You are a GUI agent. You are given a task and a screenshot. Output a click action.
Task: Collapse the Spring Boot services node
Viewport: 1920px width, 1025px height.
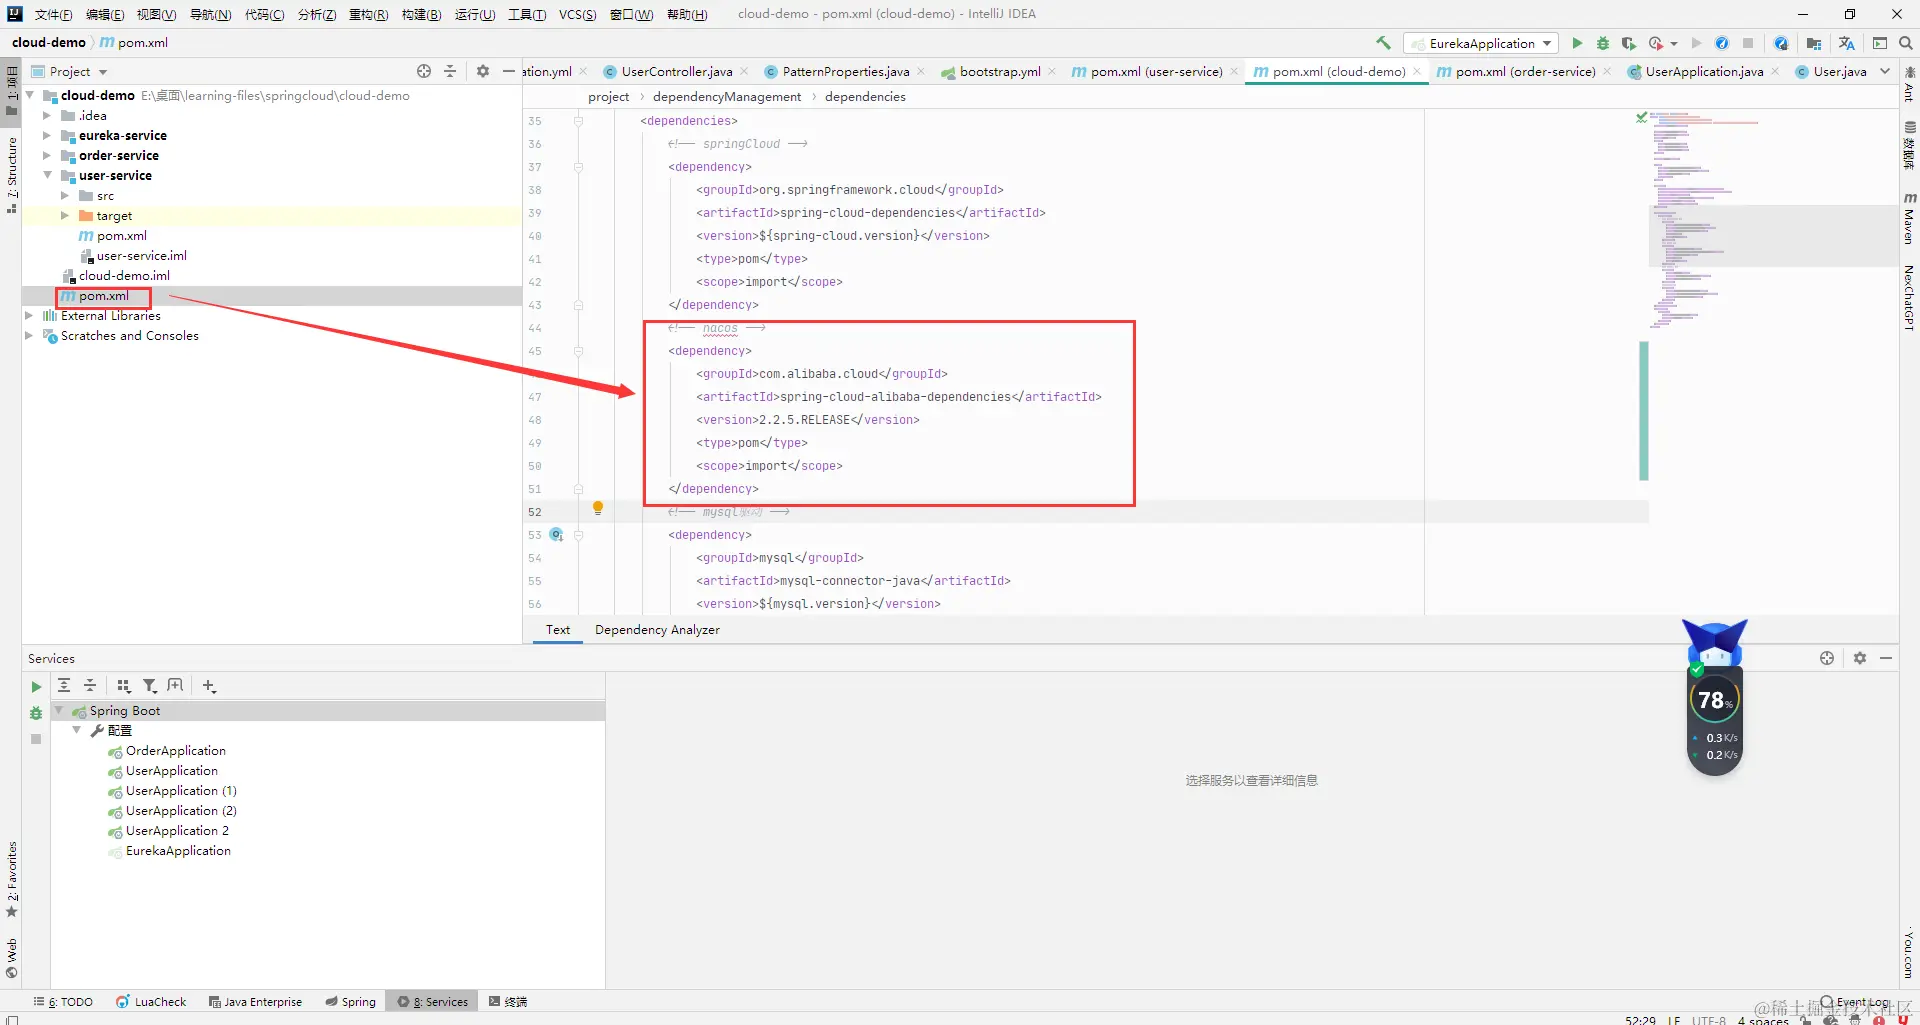pyautogui.click(x=58, y=710)
